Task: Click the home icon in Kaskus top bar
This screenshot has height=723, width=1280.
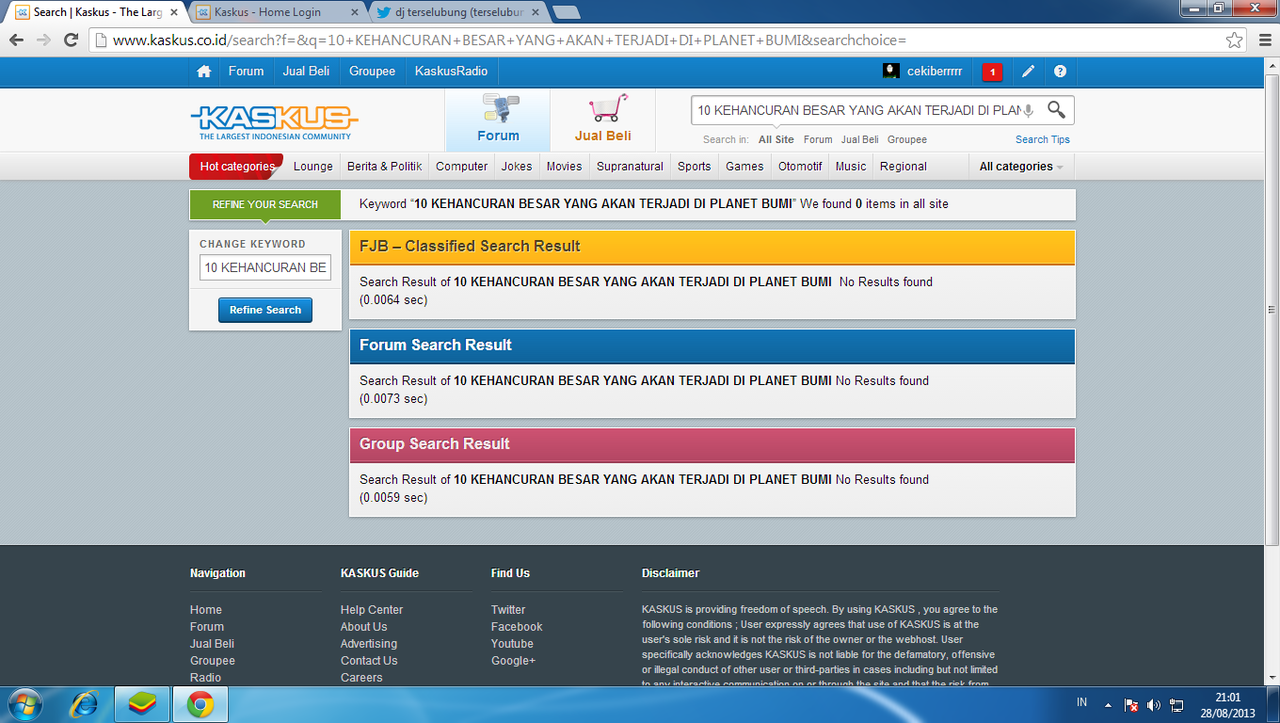Action: (204, 72)
